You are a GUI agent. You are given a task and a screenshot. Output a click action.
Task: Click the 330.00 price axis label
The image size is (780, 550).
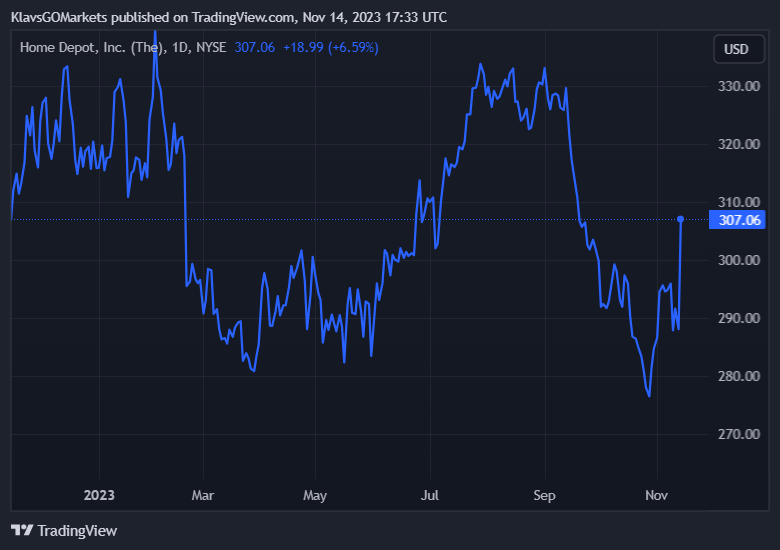point(739,86)
